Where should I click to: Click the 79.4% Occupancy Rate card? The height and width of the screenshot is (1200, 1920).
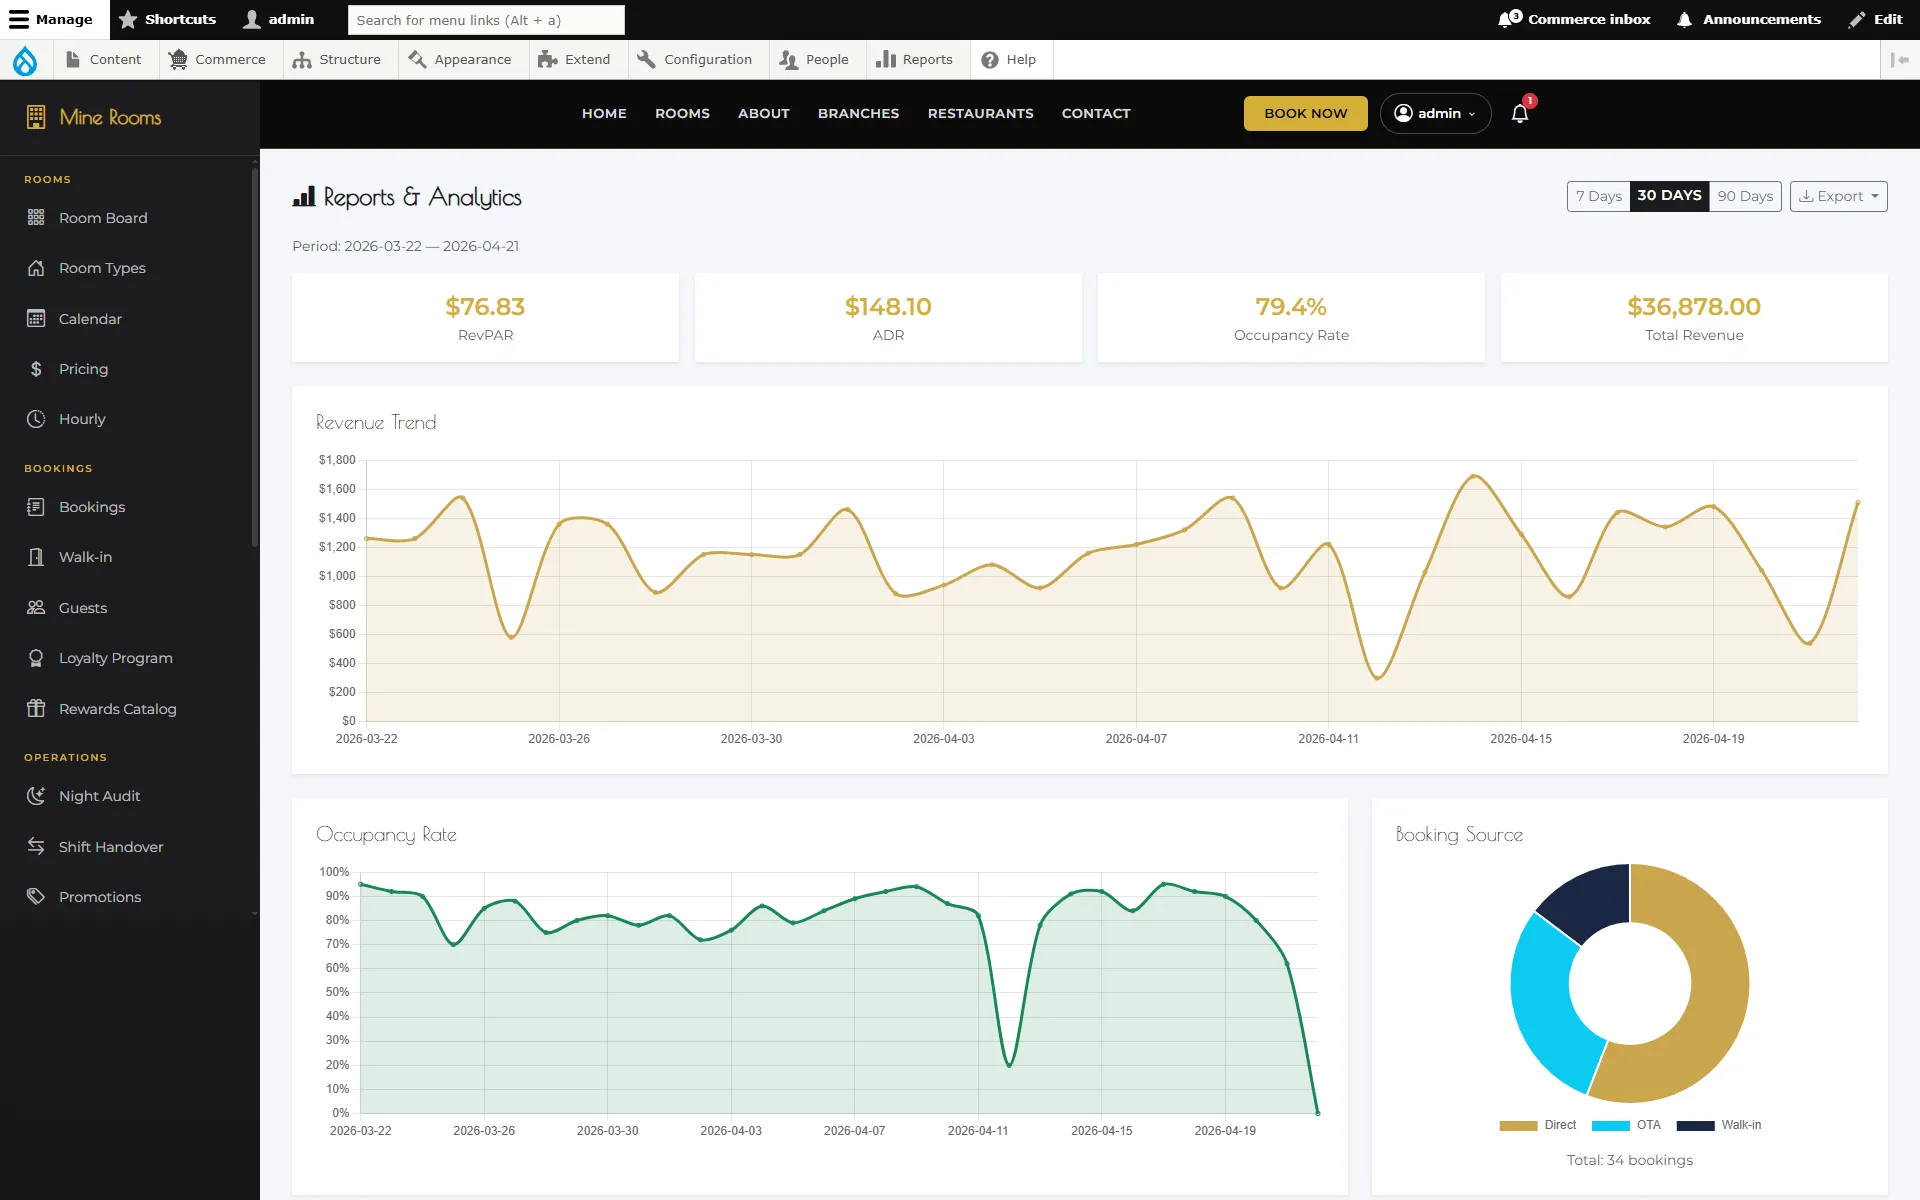pos(1291,318)
